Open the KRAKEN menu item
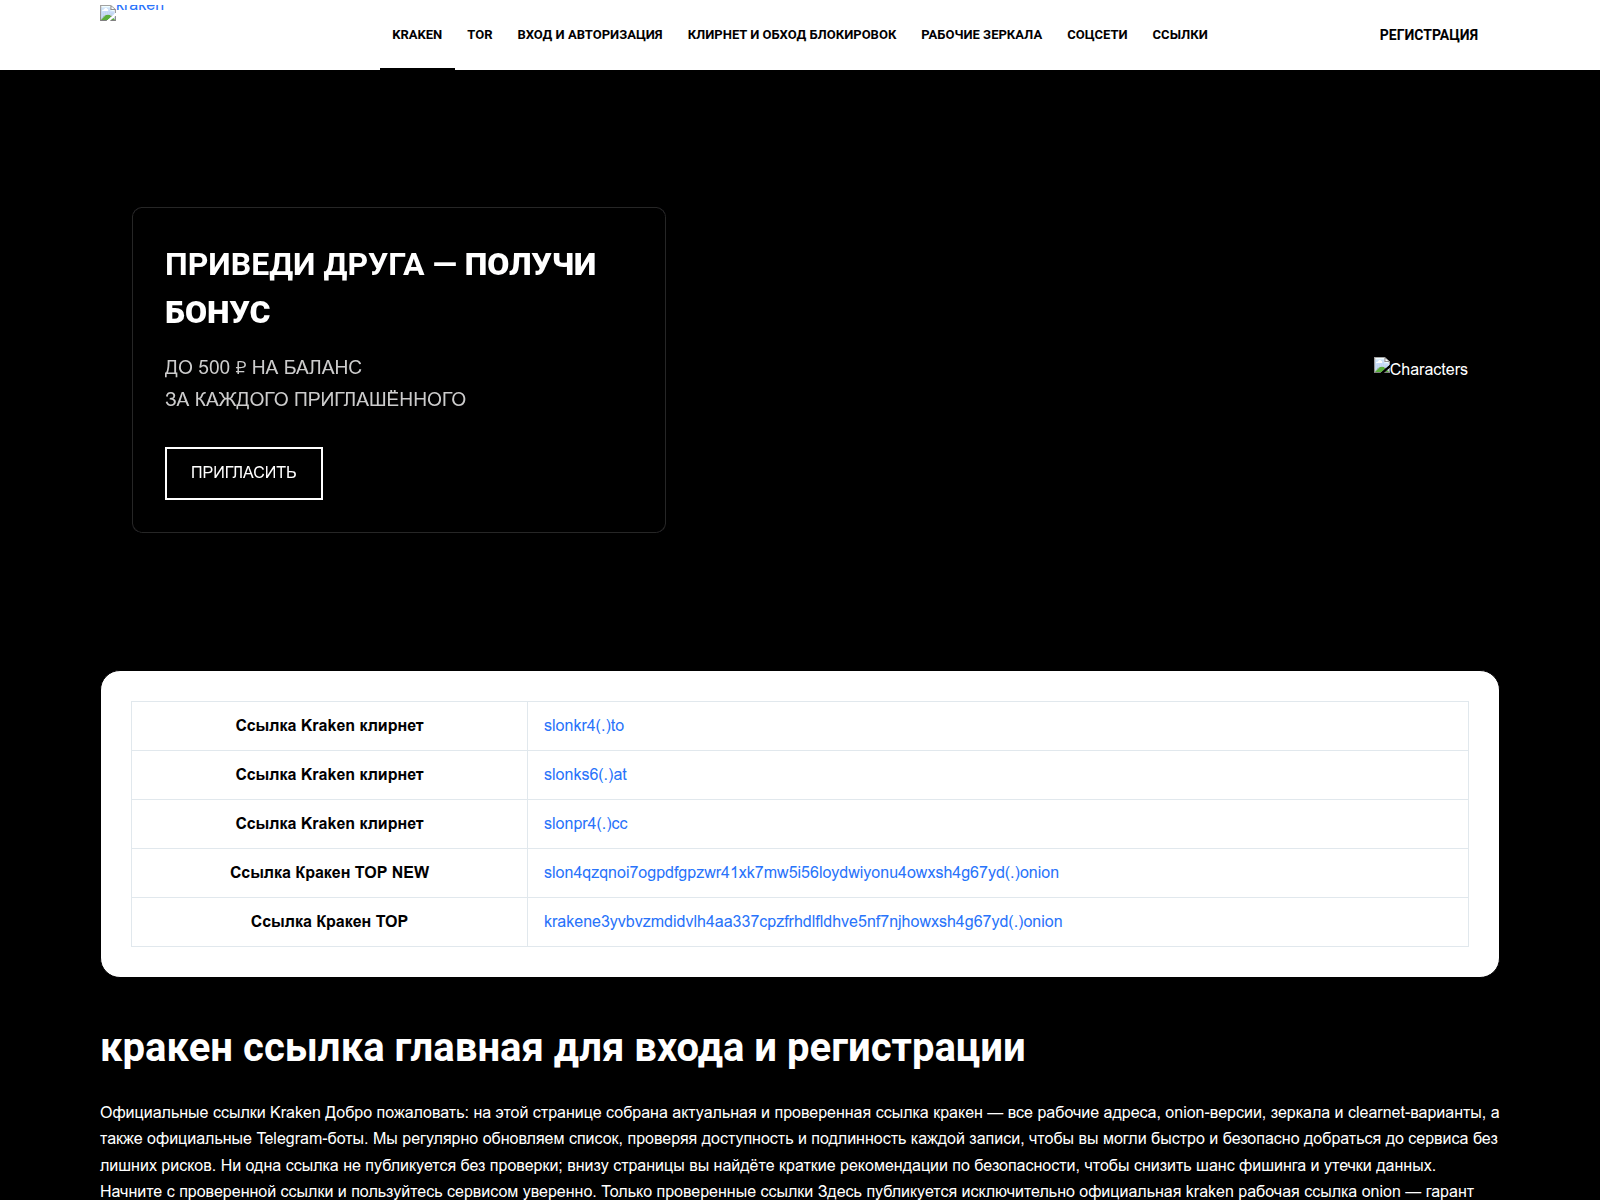The height and width of the screenshot is (1200, 1600). point(417,35)
